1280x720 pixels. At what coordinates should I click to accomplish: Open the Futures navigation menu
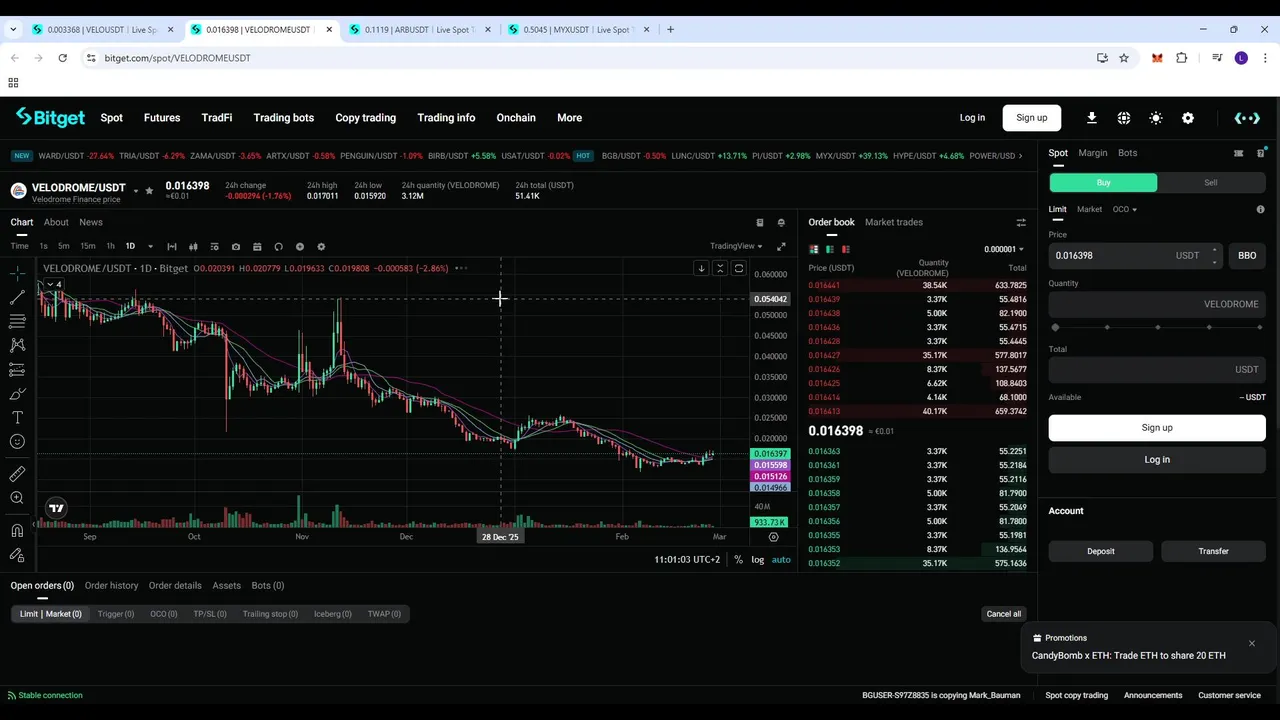pos(162,118)
